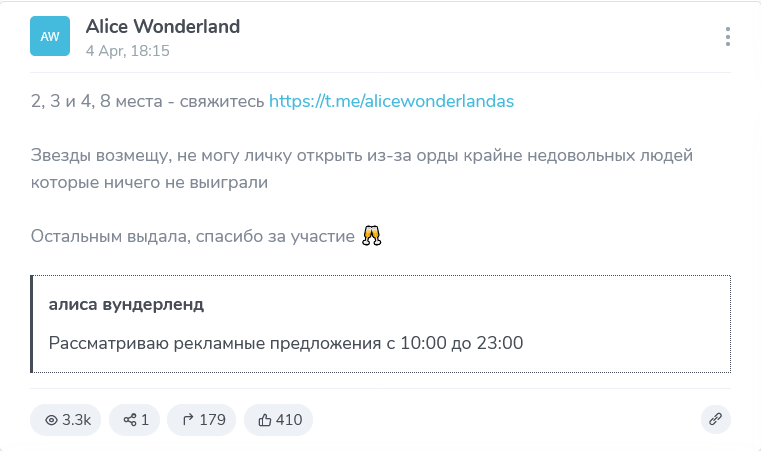Click the "Остальным выдала" thank-you line
The height and width of the screenshot is (451, 761).
click(x=192, y=237)
